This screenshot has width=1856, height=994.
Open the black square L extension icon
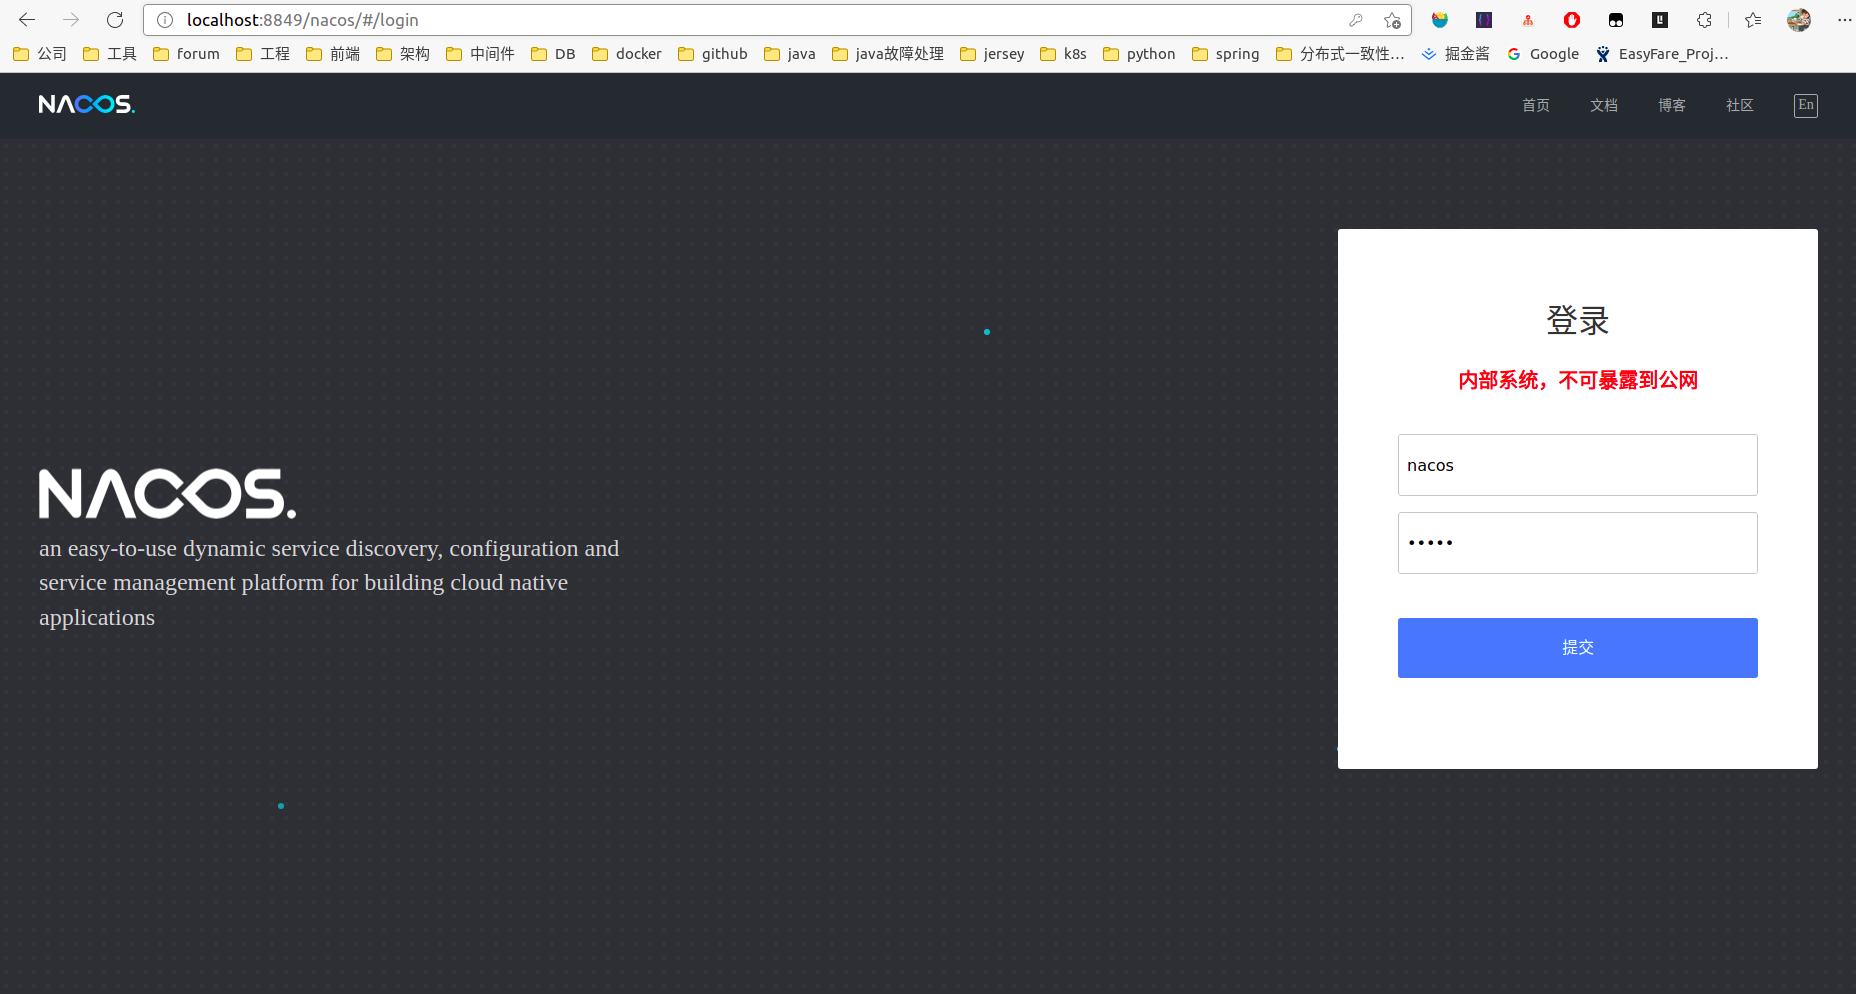(x=1660, y=20)
